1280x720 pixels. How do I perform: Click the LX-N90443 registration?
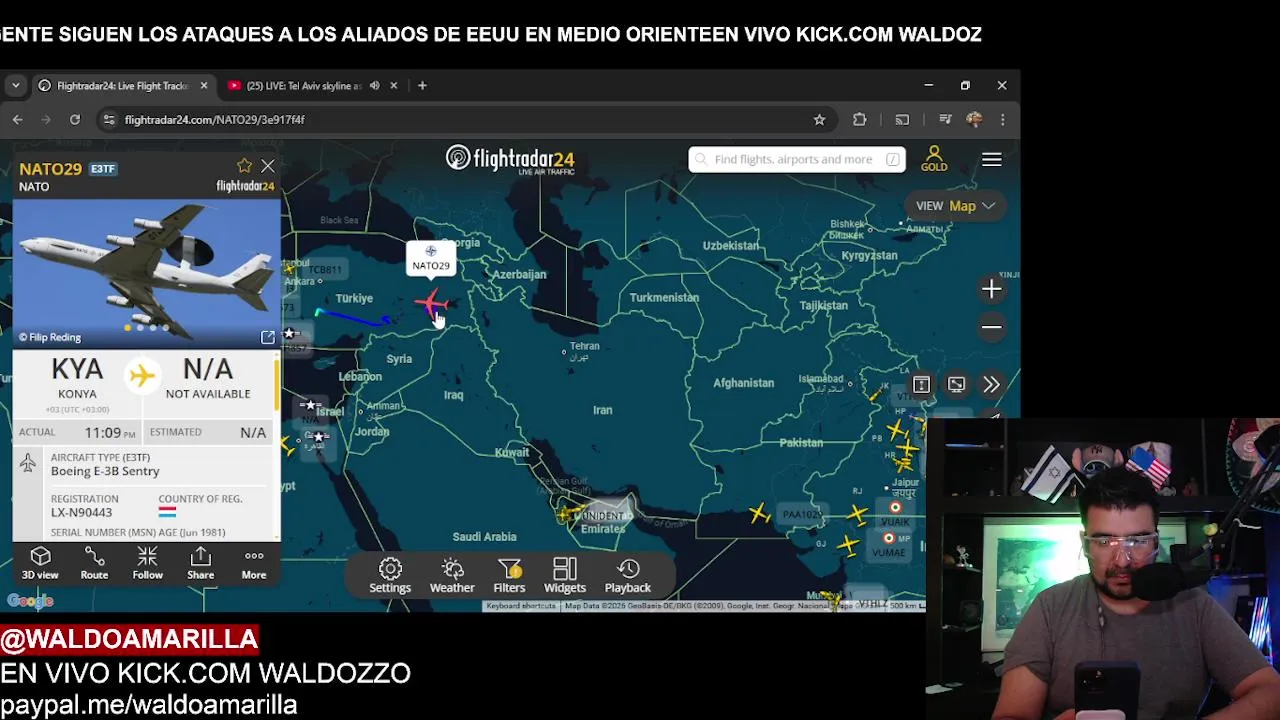81,513
